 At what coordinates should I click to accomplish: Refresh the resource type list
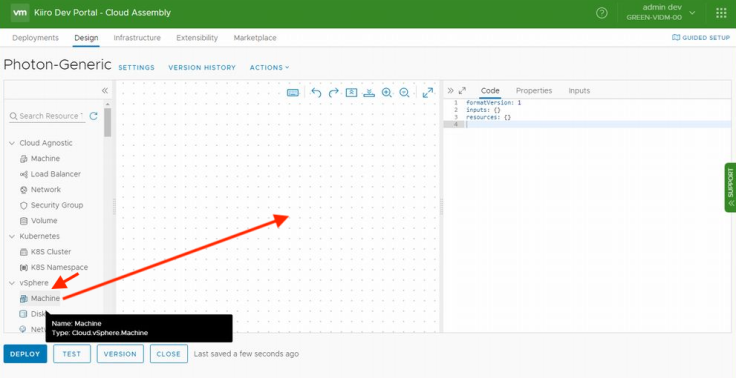[x=93, y=116]
